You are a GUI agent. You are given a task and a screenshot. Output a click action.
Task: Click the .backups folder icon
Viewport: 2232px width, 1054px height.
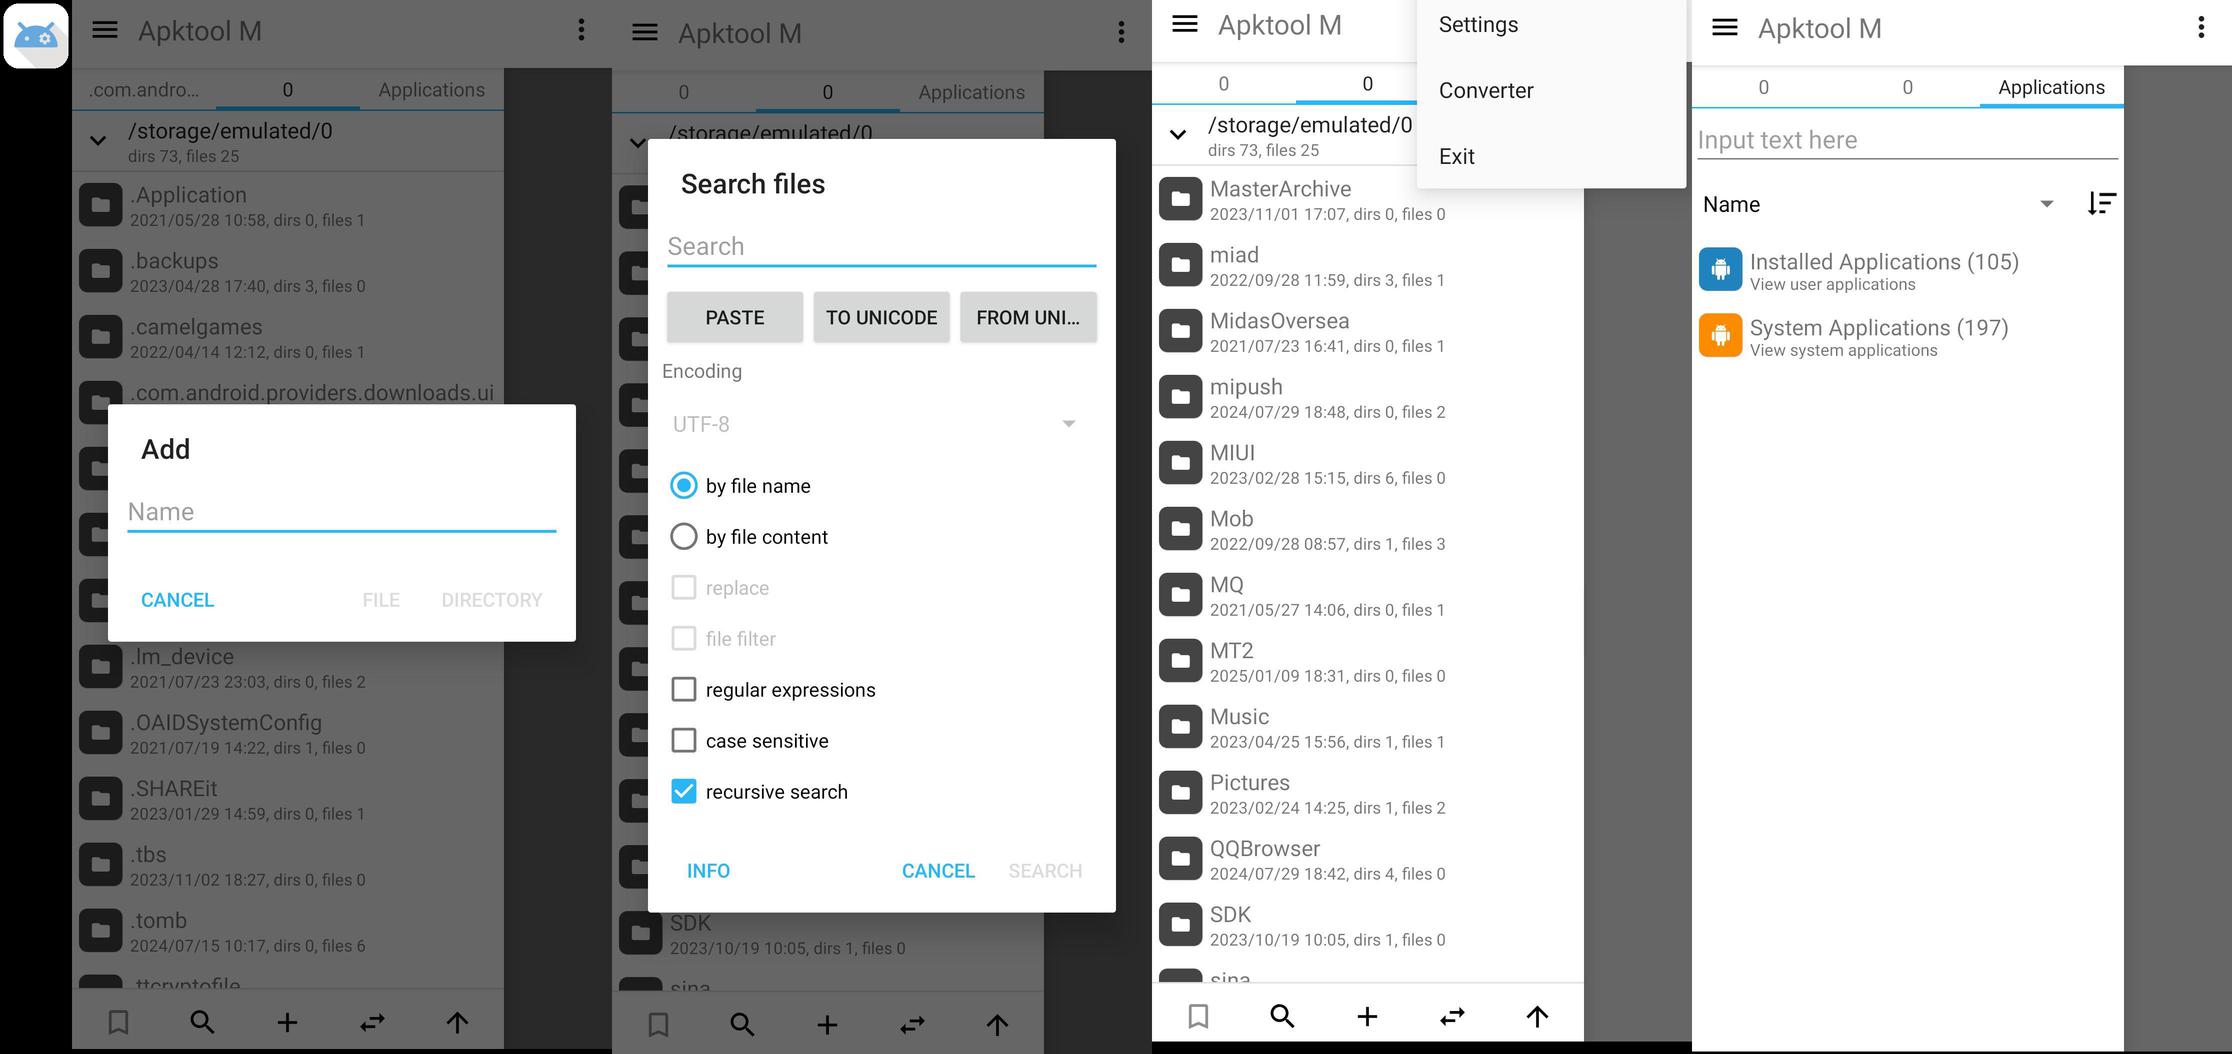(x=100, y=270)
